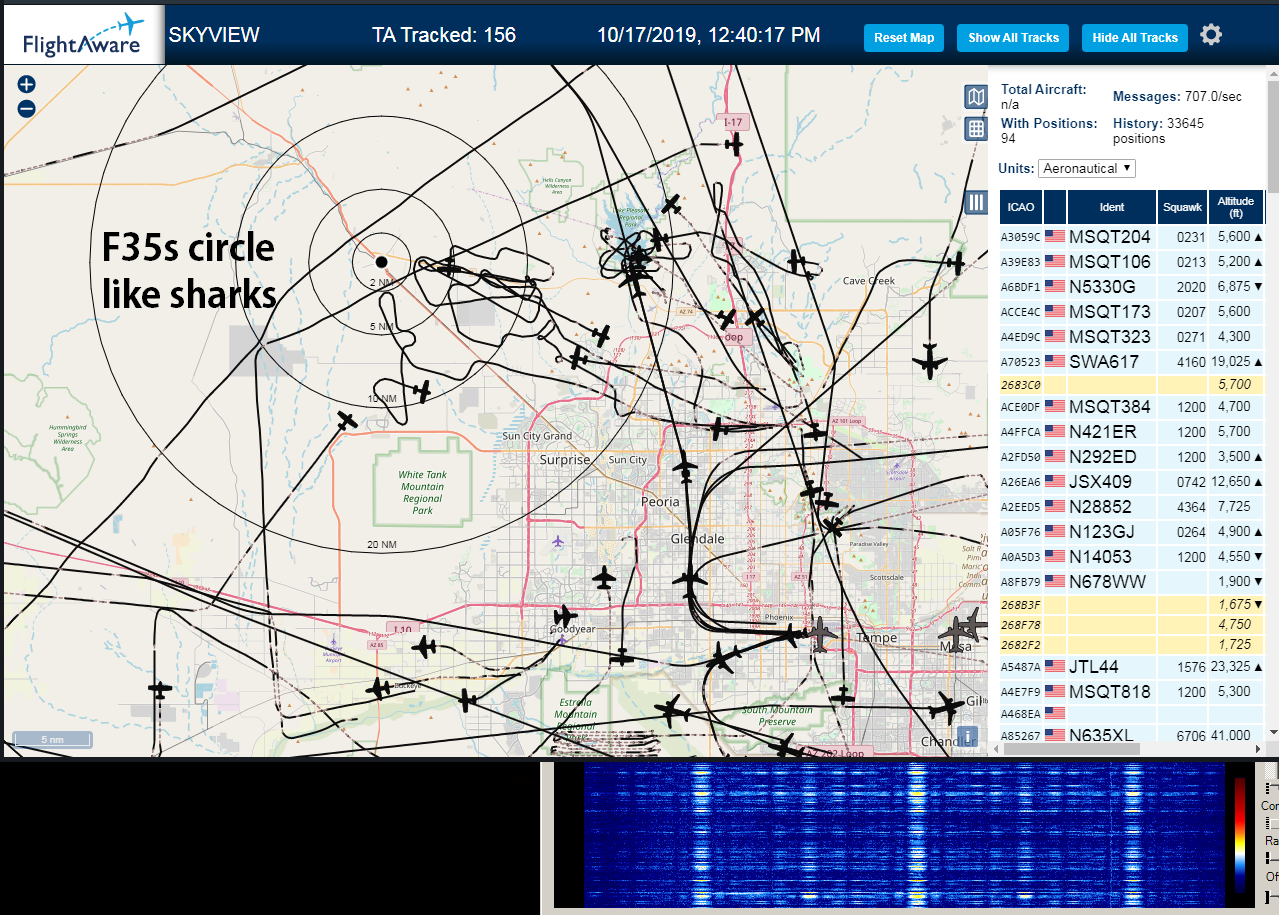
Task: Click the A468EA ICAO cell
Action: coord(1021,714)
